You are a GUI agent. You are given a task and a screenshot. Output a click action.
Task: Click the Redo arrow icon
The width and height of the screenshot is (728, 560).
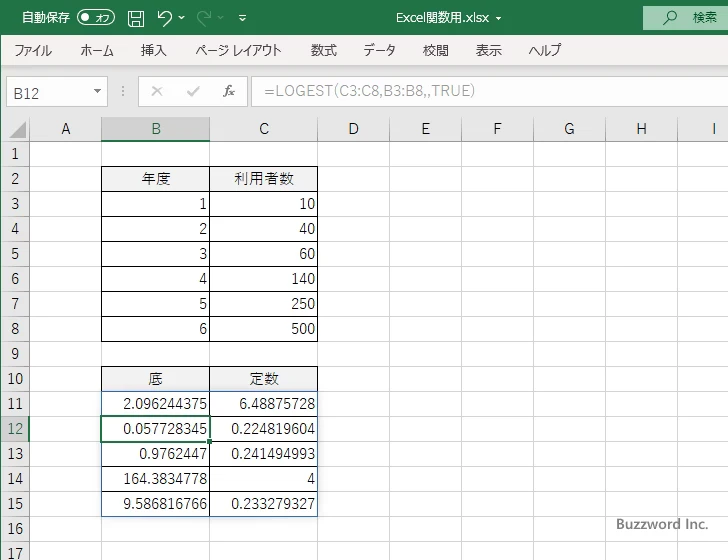coord(203,18)
